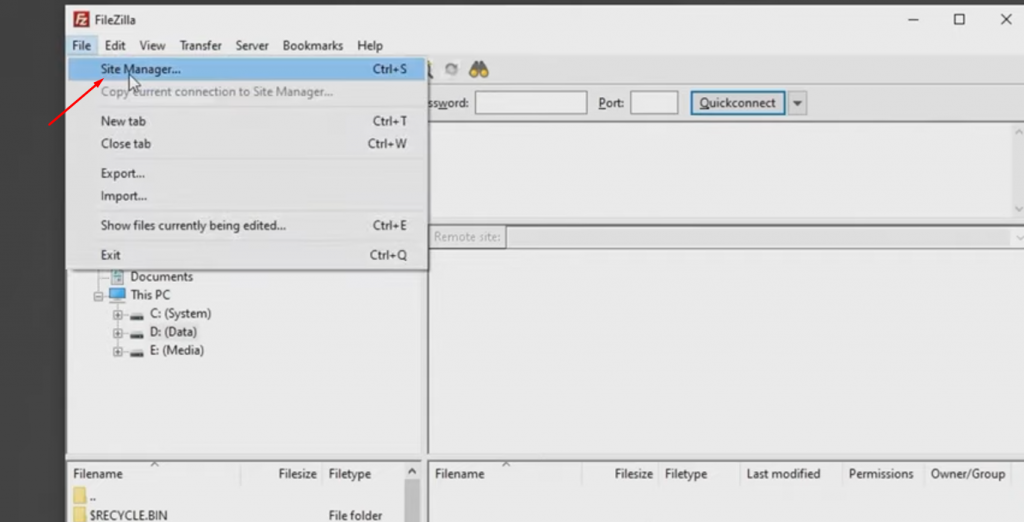Open Site Manager from the File menu
The image size is (1024, 522).
pos(246,69)
